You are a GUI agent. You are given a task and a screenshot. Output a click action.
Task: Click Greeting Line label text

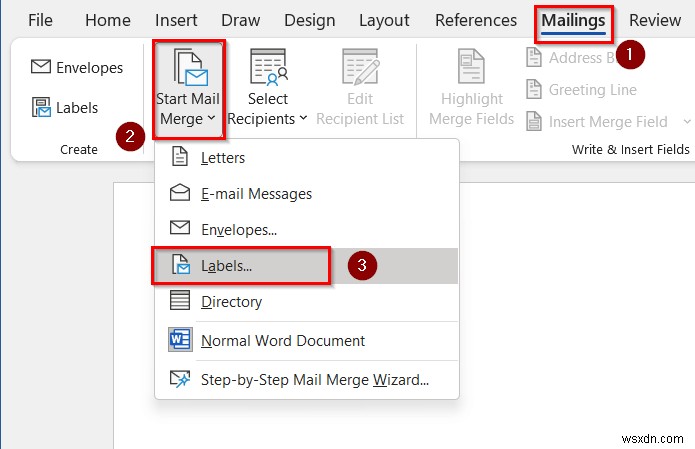[593, 90]
